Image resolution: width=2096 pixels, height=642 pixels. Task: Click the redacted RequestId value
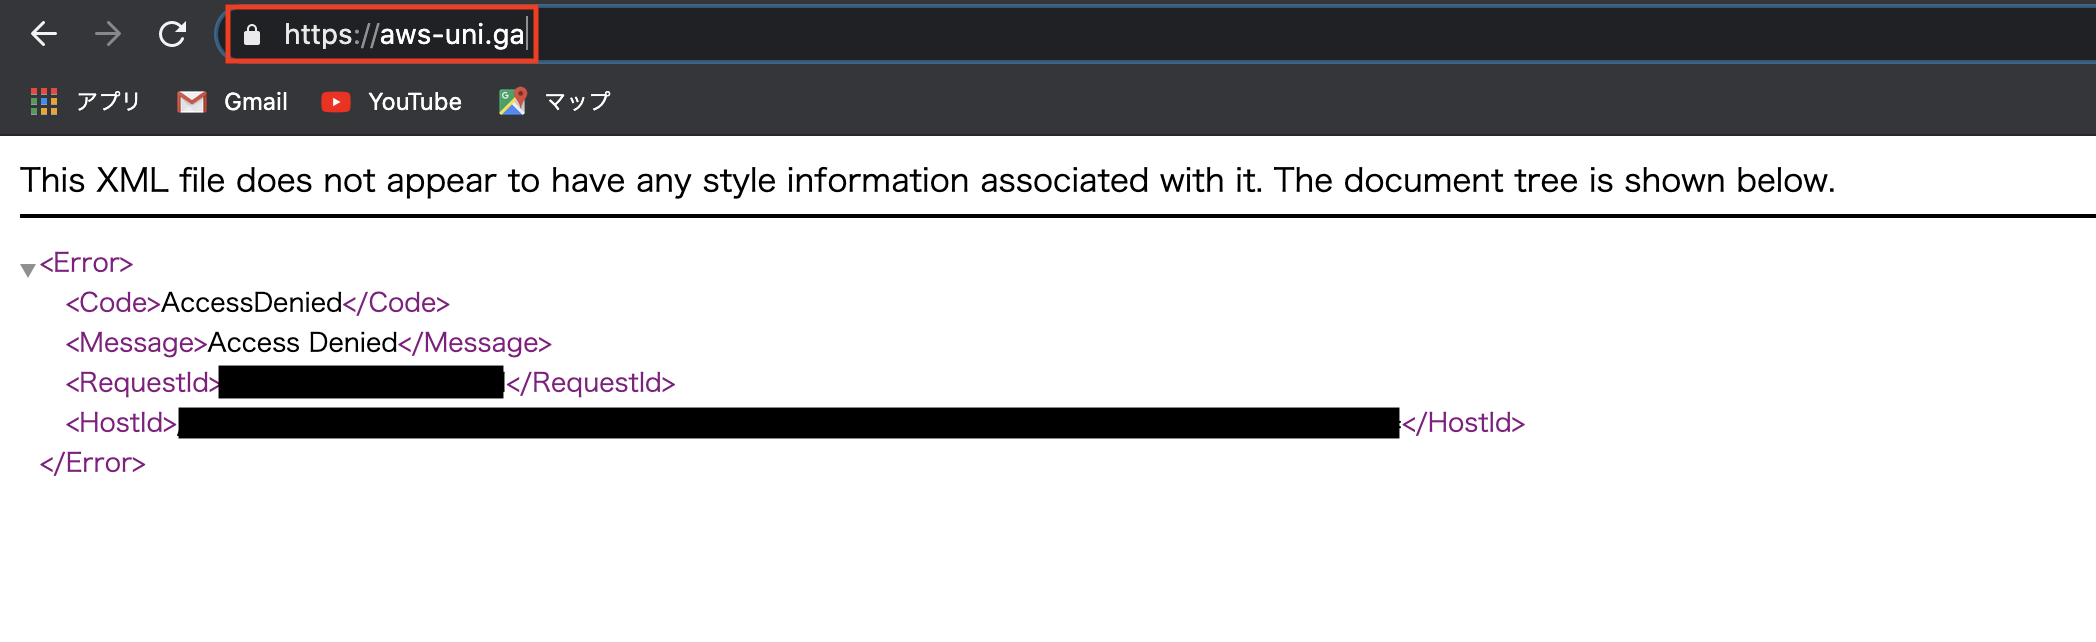[361, 382]
